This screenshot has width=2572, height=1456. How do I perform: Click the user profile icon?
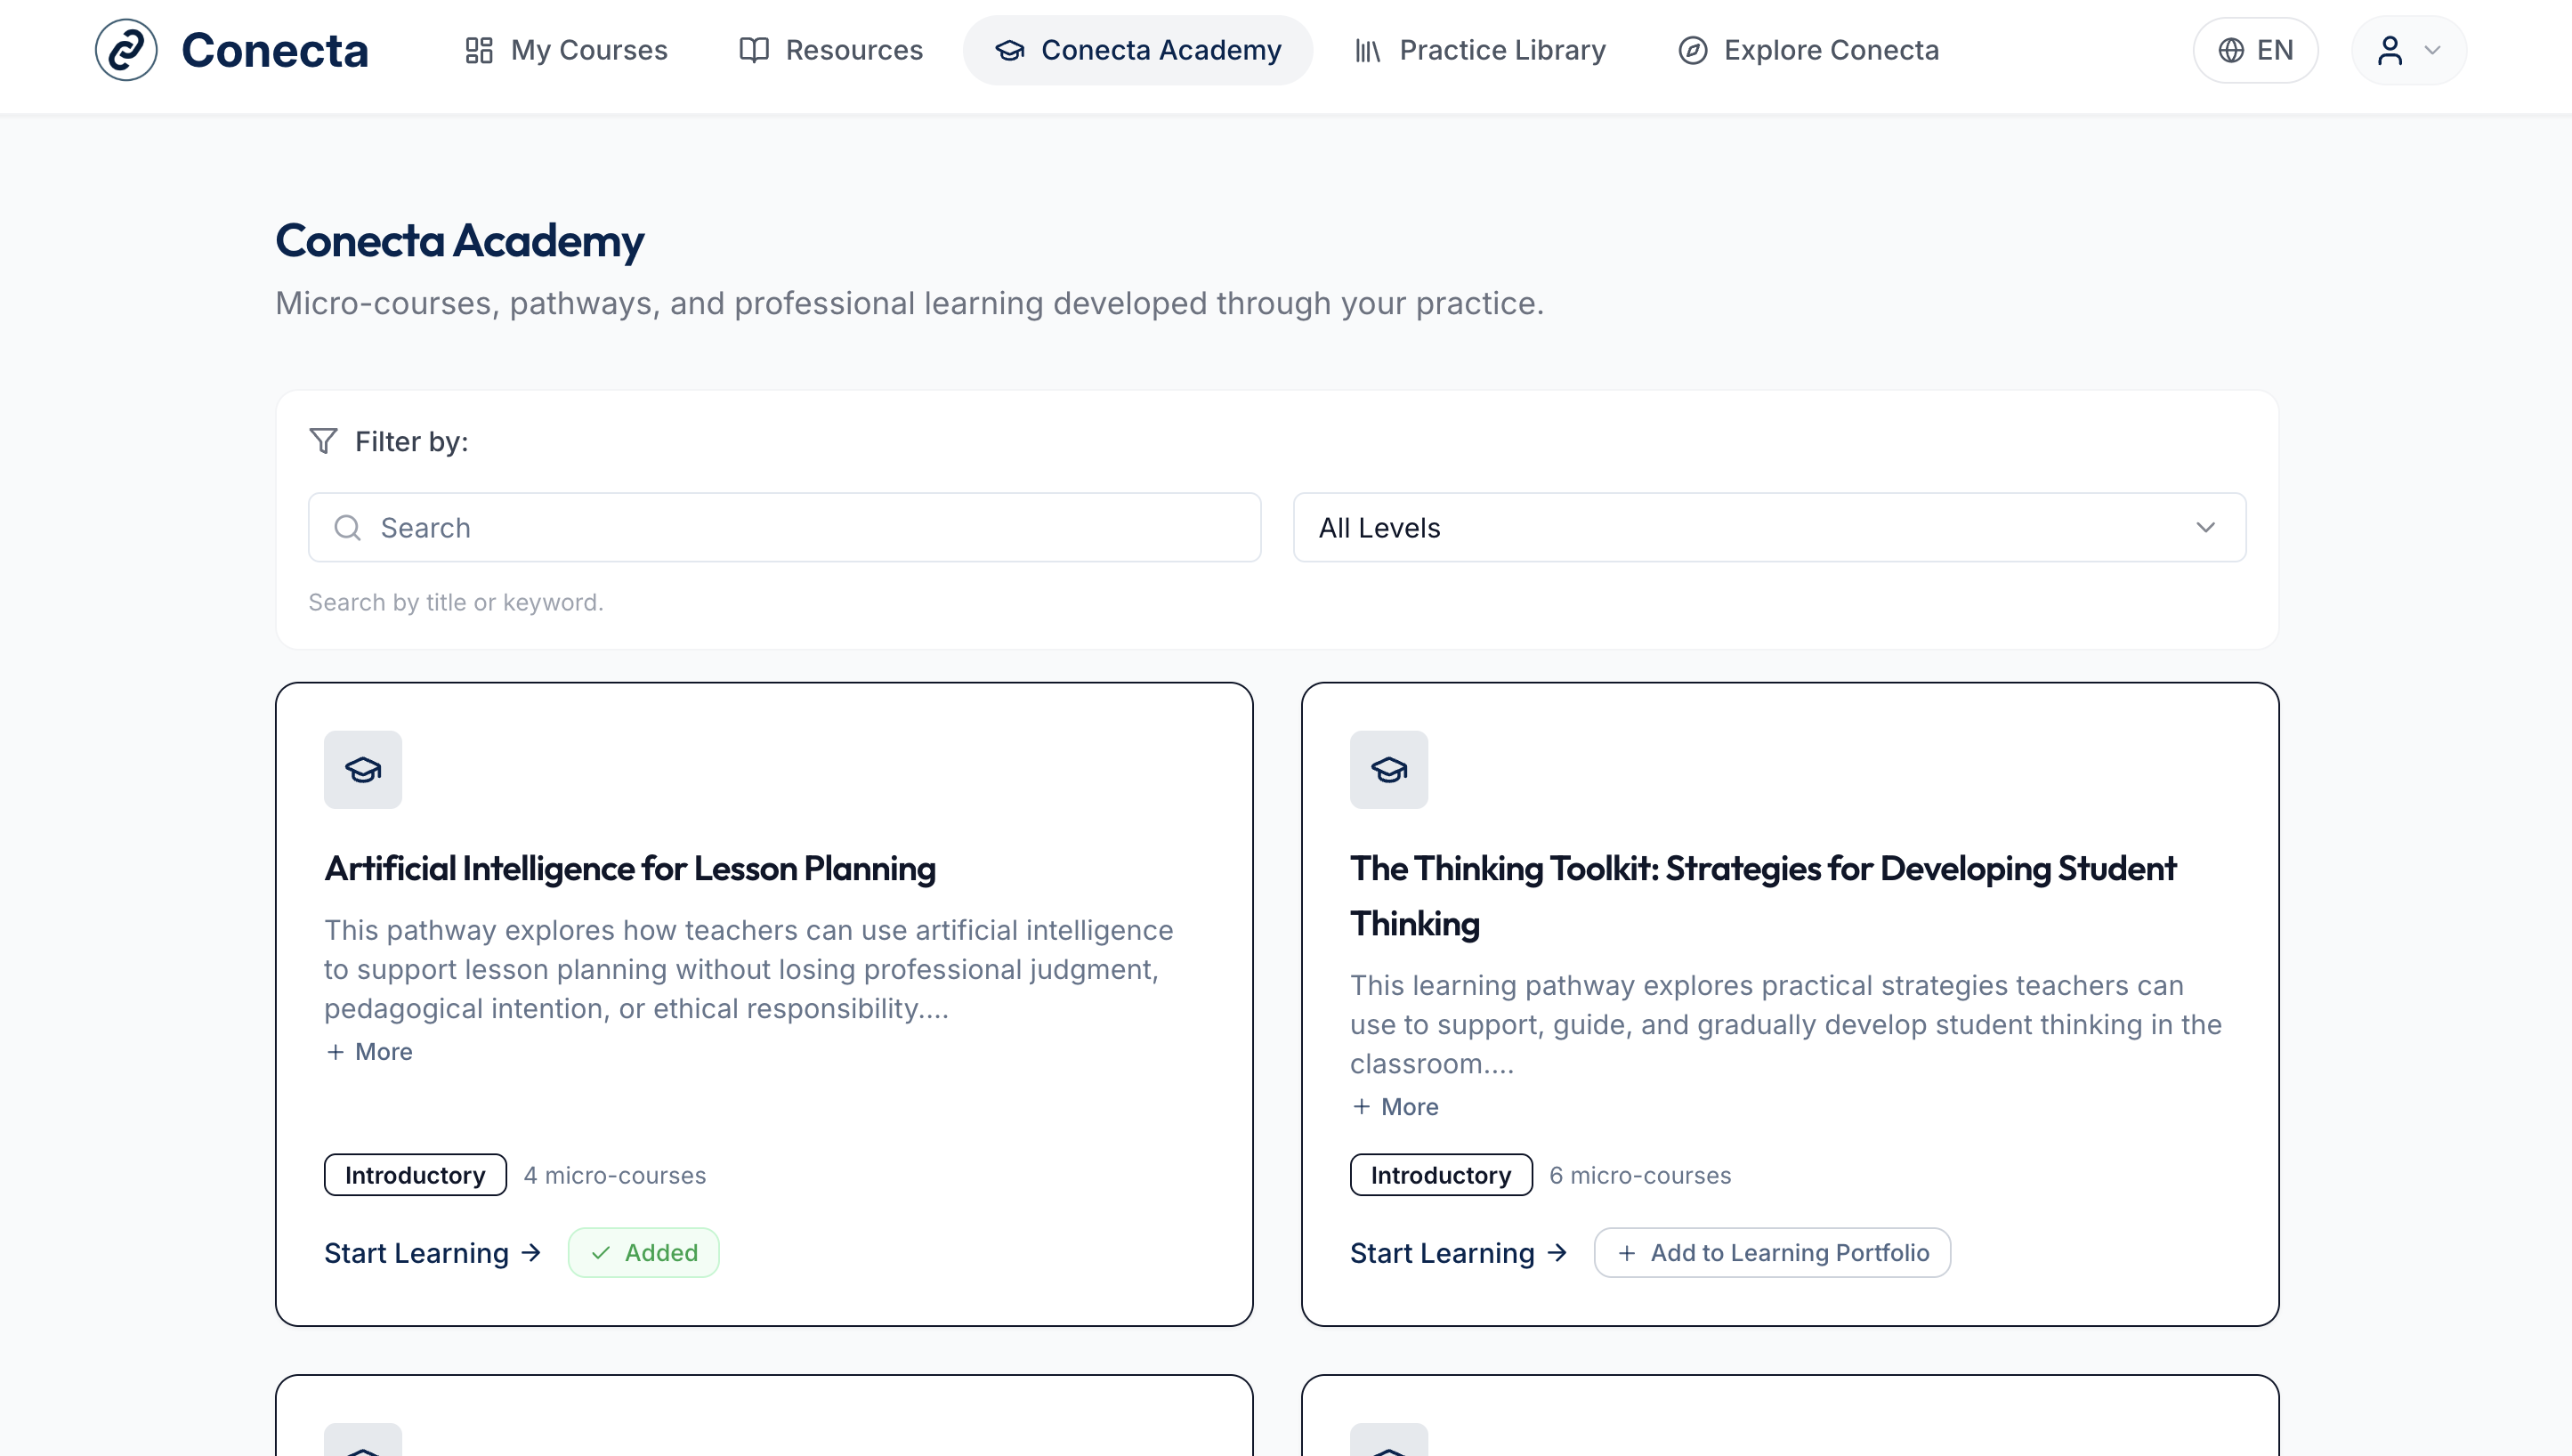2390,50
